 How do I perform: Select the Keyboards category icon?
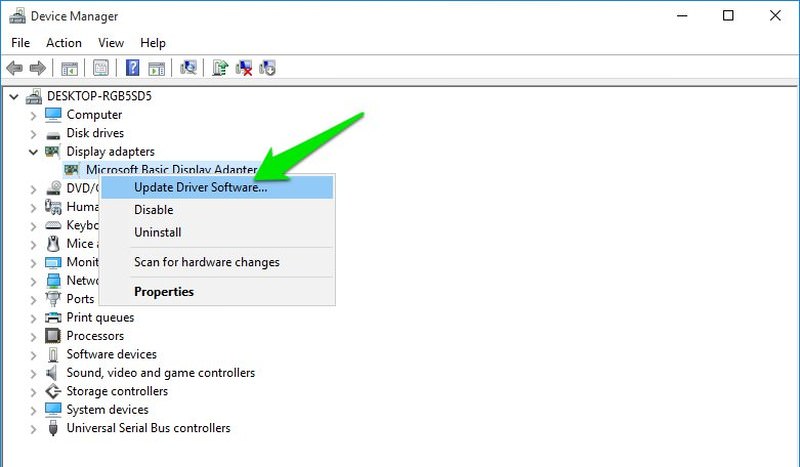53,225
